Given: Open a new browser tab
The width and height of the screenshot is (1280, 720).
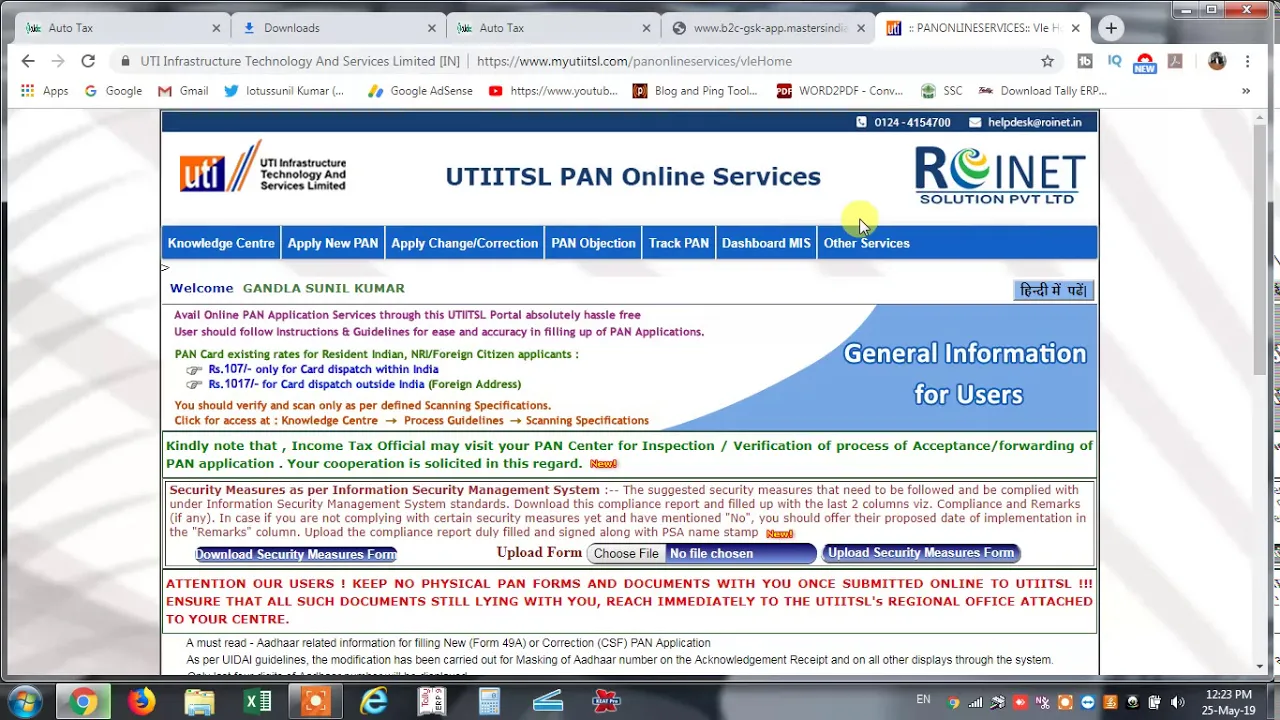Looking at the screenshot, I should click(x=1111, y=28).
